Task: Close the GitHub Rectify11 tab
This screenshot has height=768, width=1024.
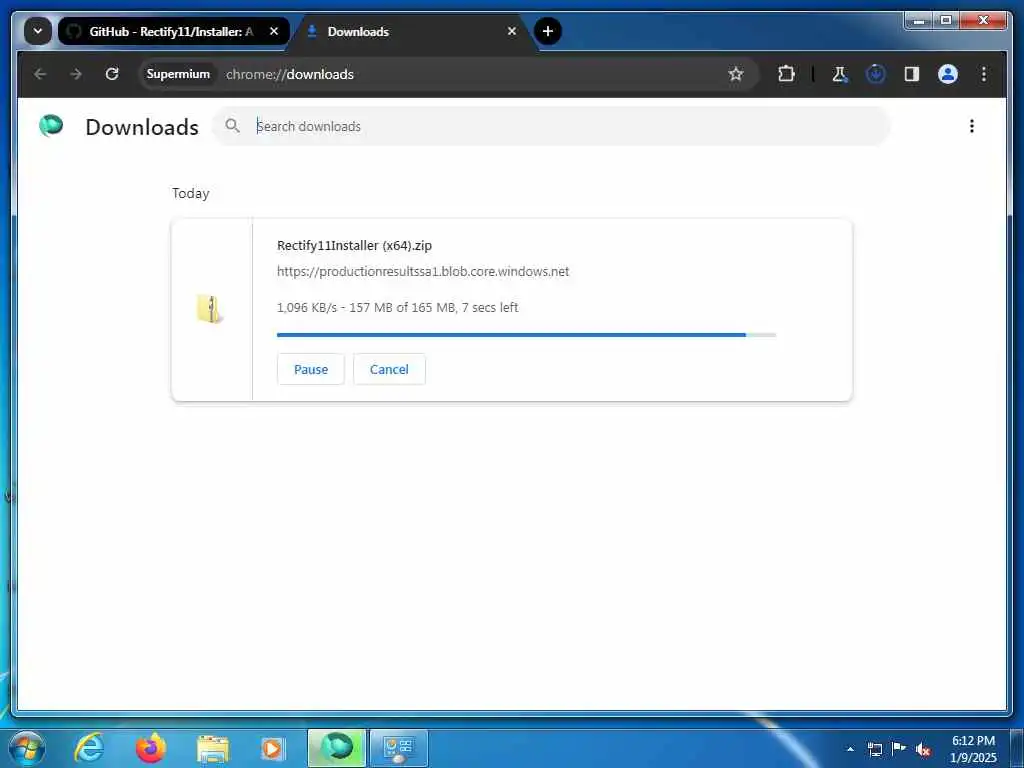Action: coord(274,31)
